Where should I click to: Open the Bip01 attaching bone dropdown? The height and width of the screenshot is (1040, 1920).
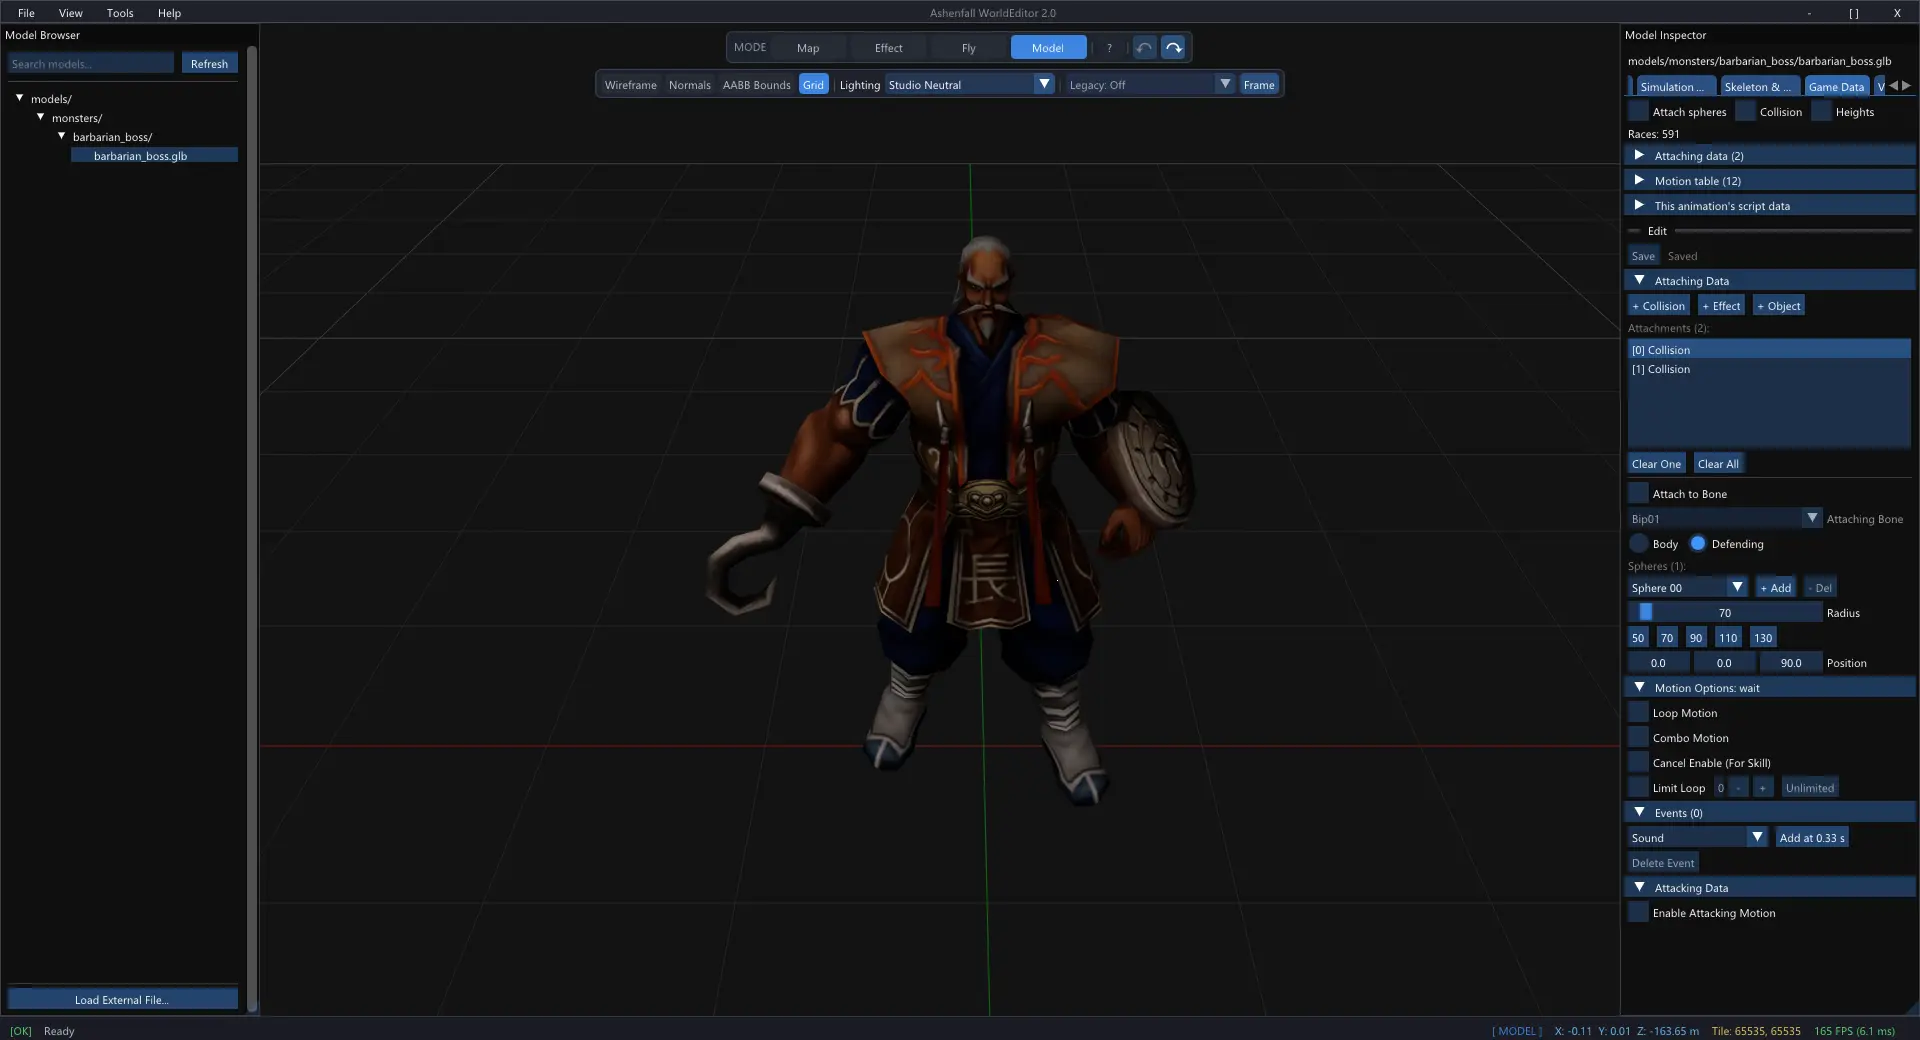tap(1724, 518)
